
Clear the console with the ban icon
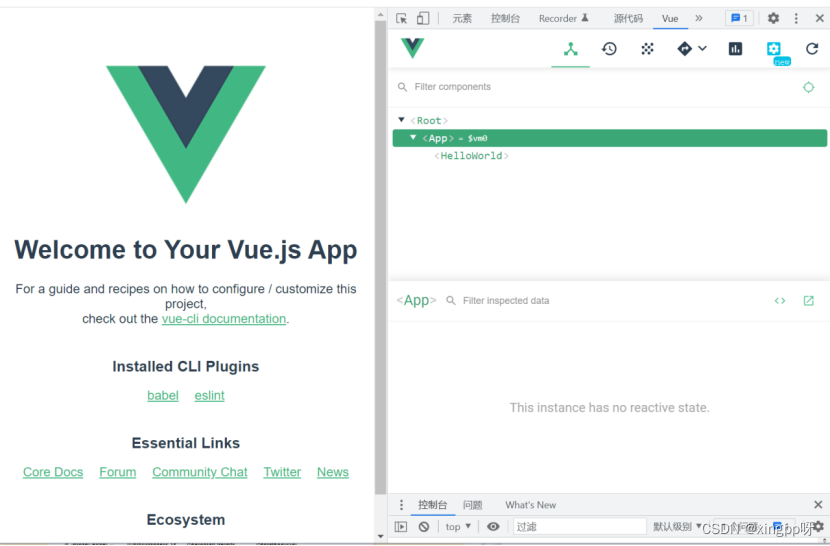tap(423, 526)
